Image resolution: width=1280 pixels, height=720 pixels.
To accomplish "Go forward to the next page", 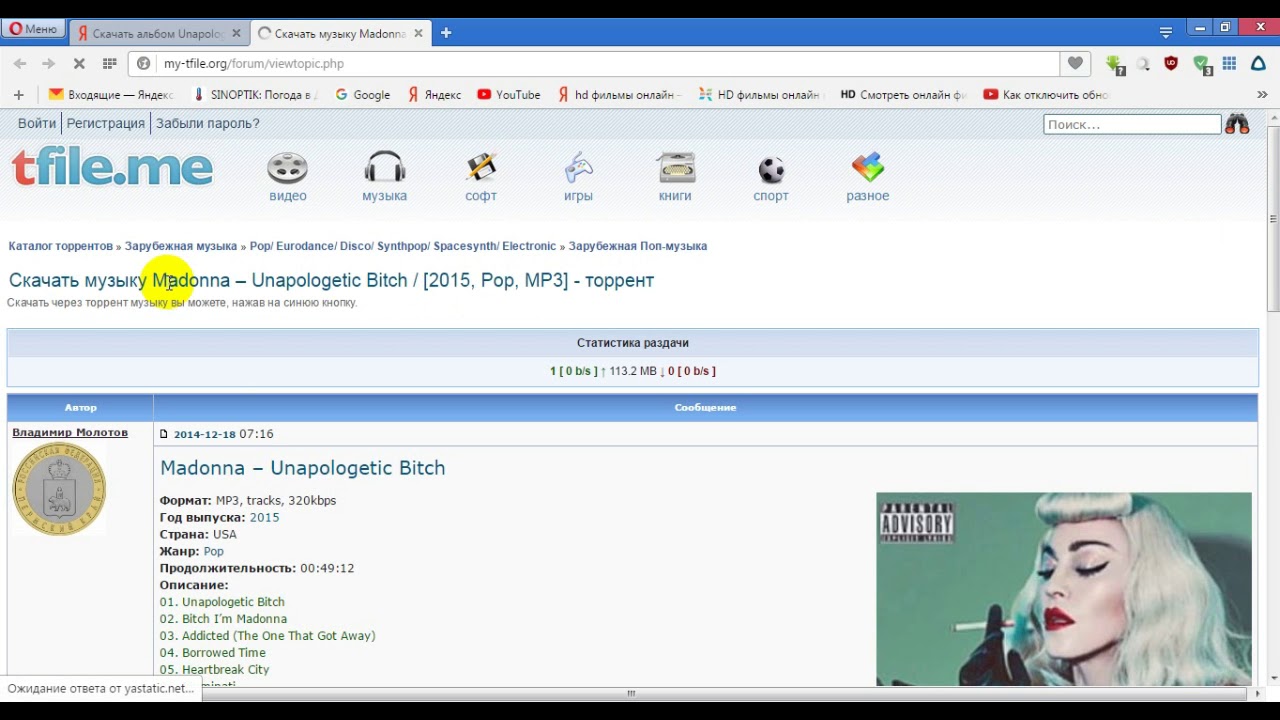I will pyautogui.click(x=48, y=63).
